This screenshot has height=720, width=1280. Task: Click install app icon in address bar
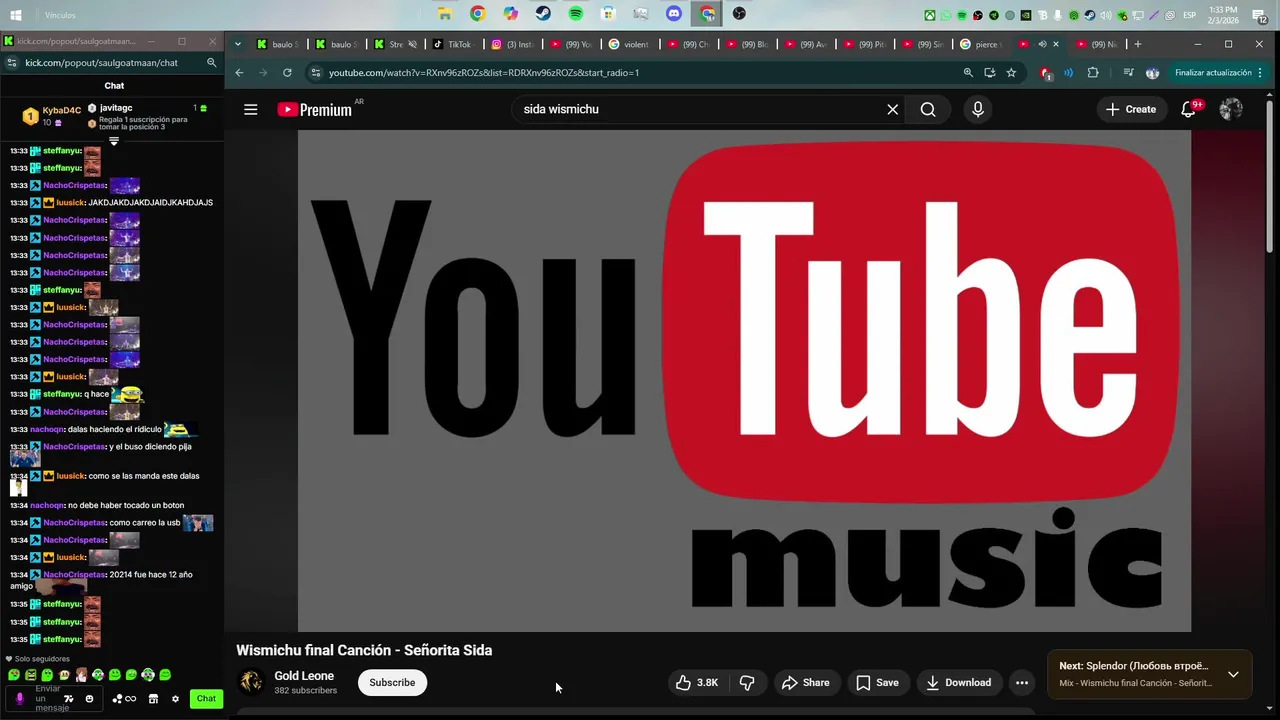point(990,73)
